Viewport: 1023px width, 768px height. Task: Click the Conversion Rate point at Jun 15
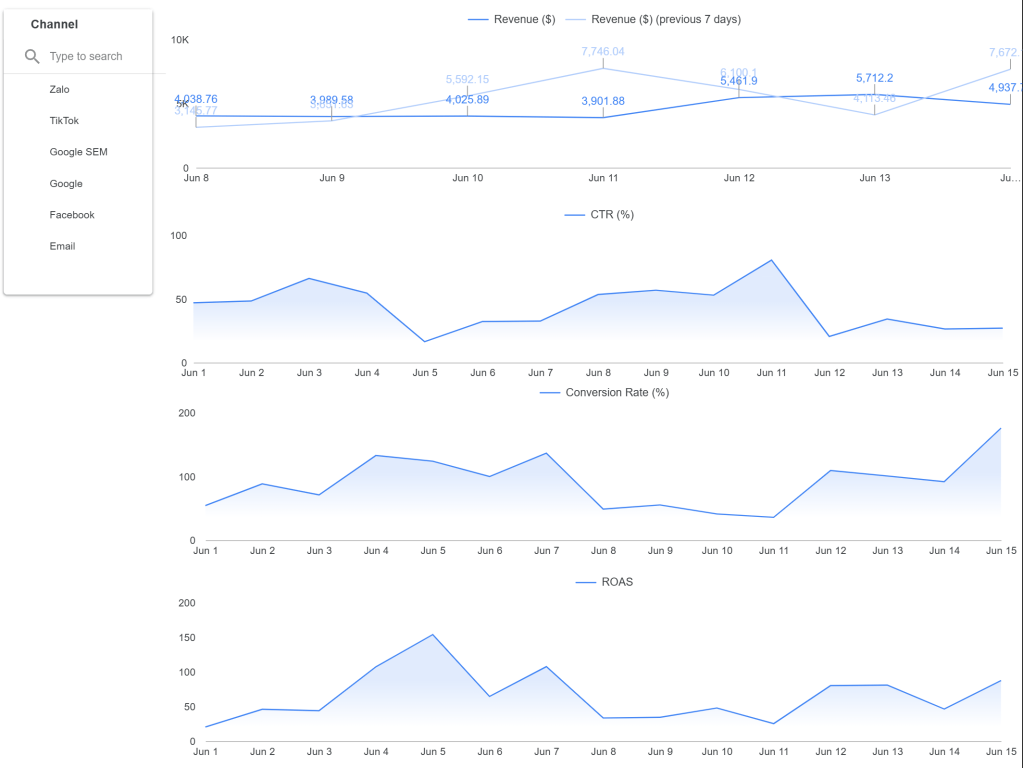pos(1000,428)
